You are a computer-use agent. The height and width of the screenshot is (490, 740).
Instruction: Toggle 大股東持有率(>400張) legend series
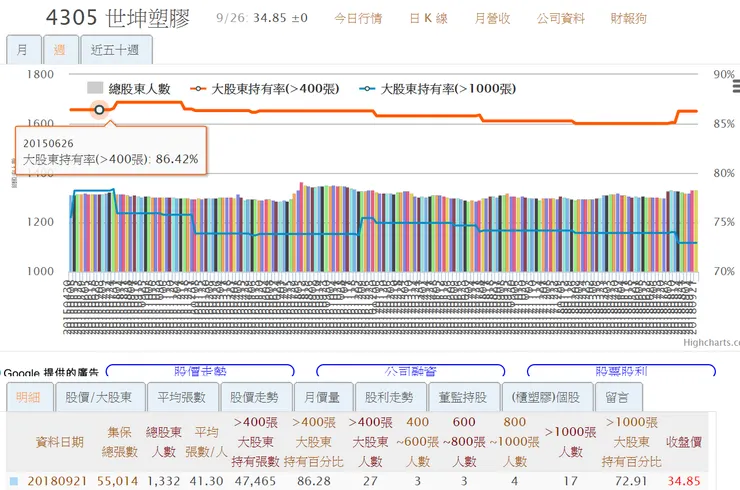coord(265,89)
